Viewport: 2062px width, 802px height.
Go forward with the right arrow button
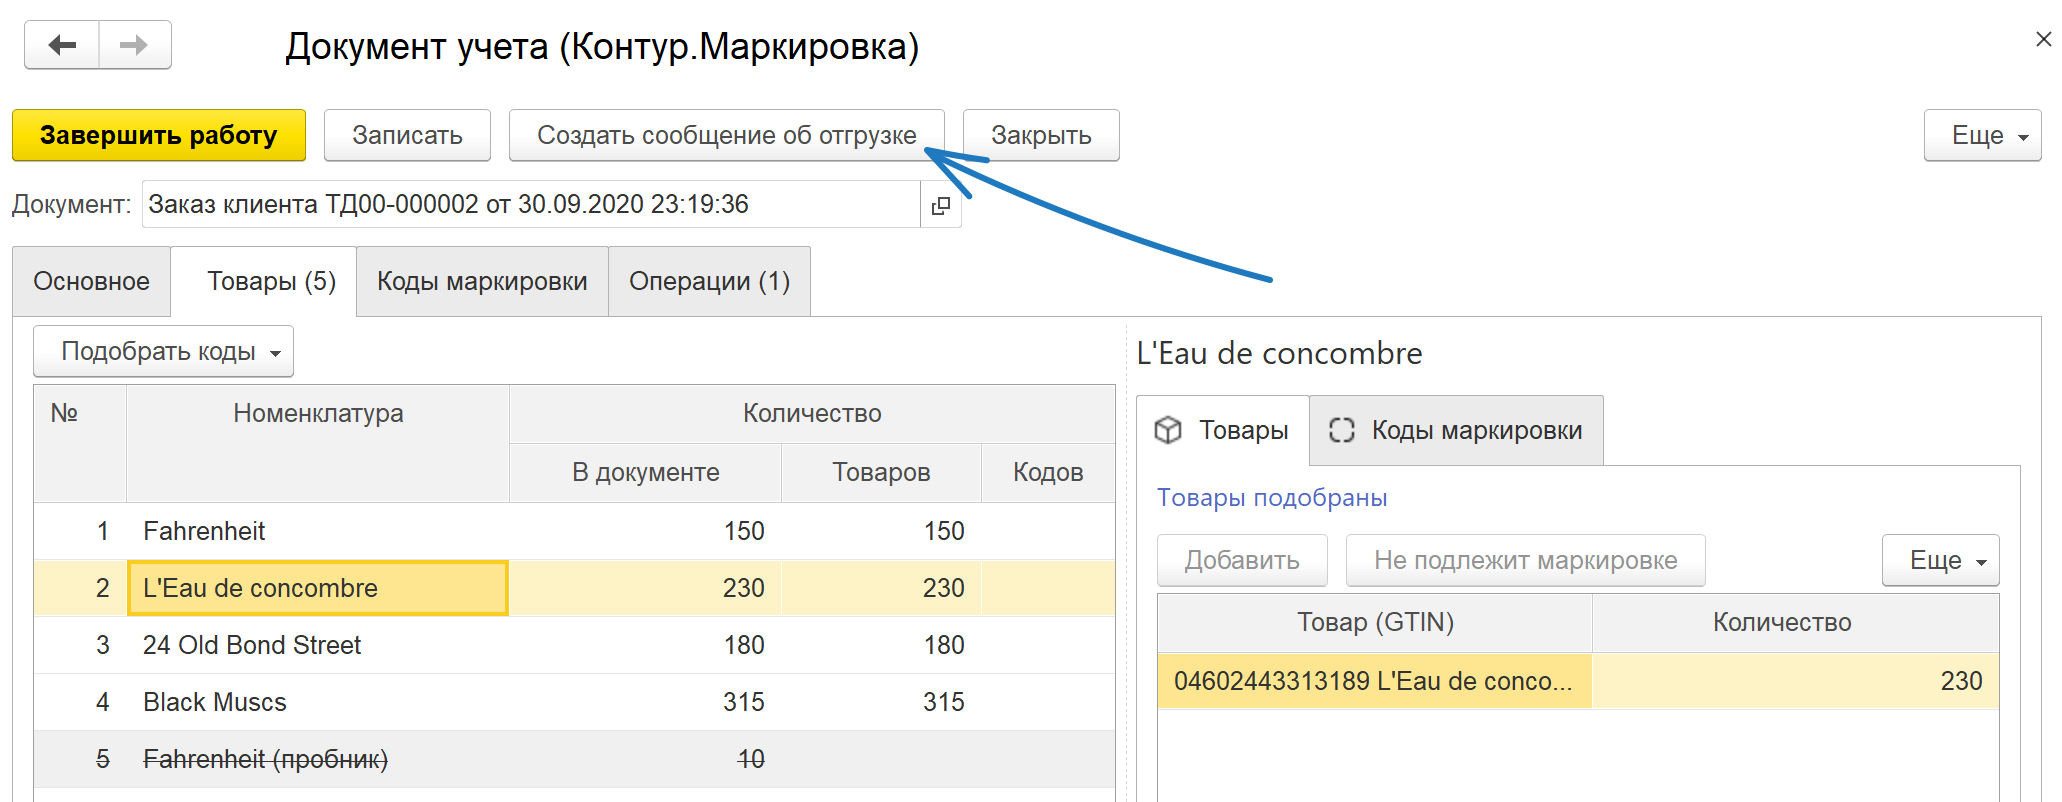coord(134,45)
